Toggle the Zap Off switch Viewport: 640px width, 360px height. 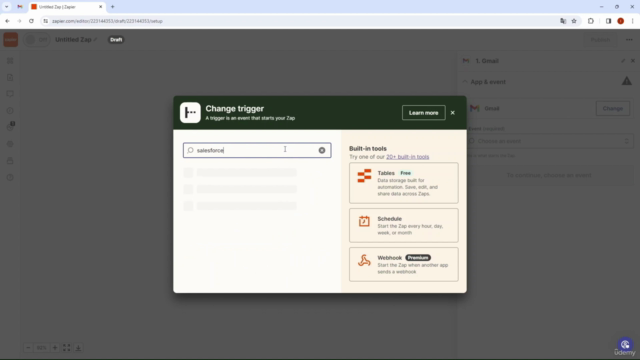coord(36,40)
